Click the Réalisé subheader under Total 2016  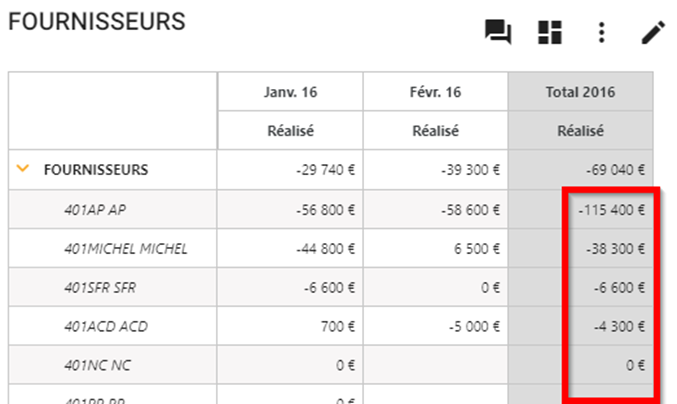pyautogui.click(x=580, y=131)
